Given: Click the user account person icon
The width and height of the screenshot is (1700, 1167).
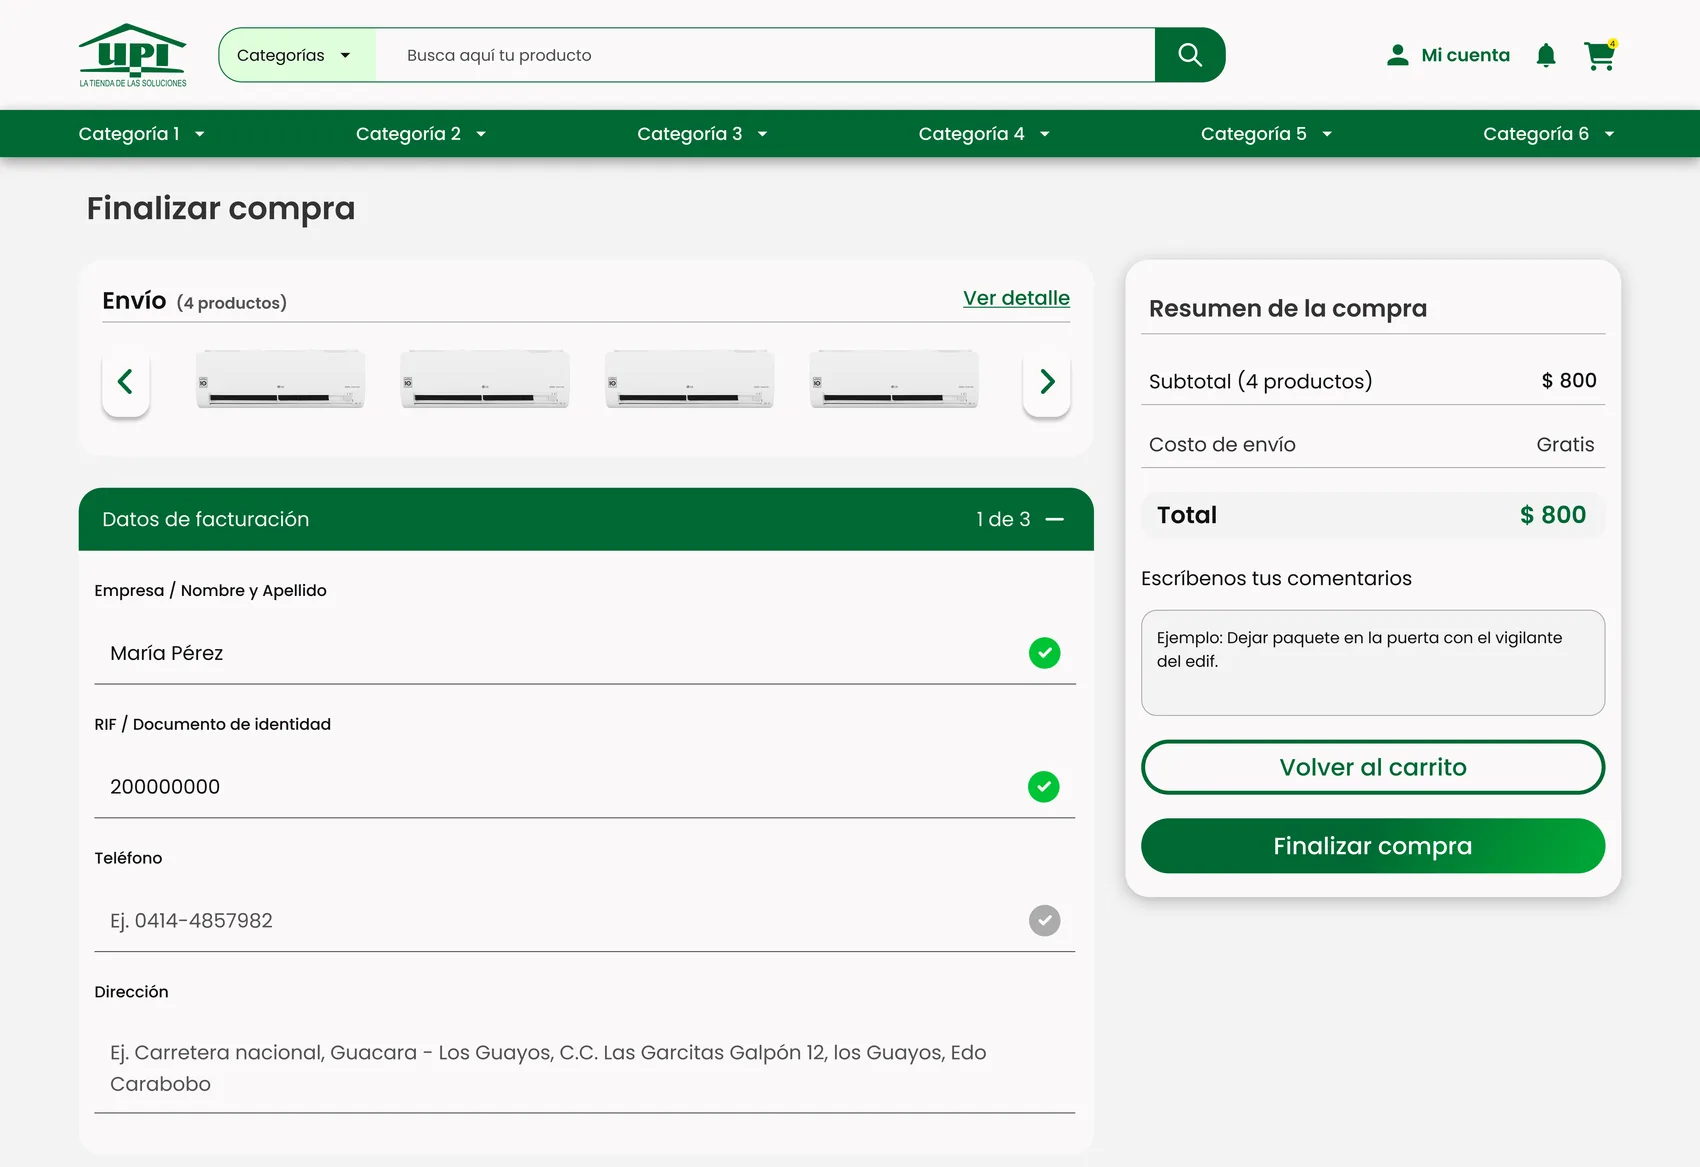Looking at the screenshot, I should coord(1398,55).
